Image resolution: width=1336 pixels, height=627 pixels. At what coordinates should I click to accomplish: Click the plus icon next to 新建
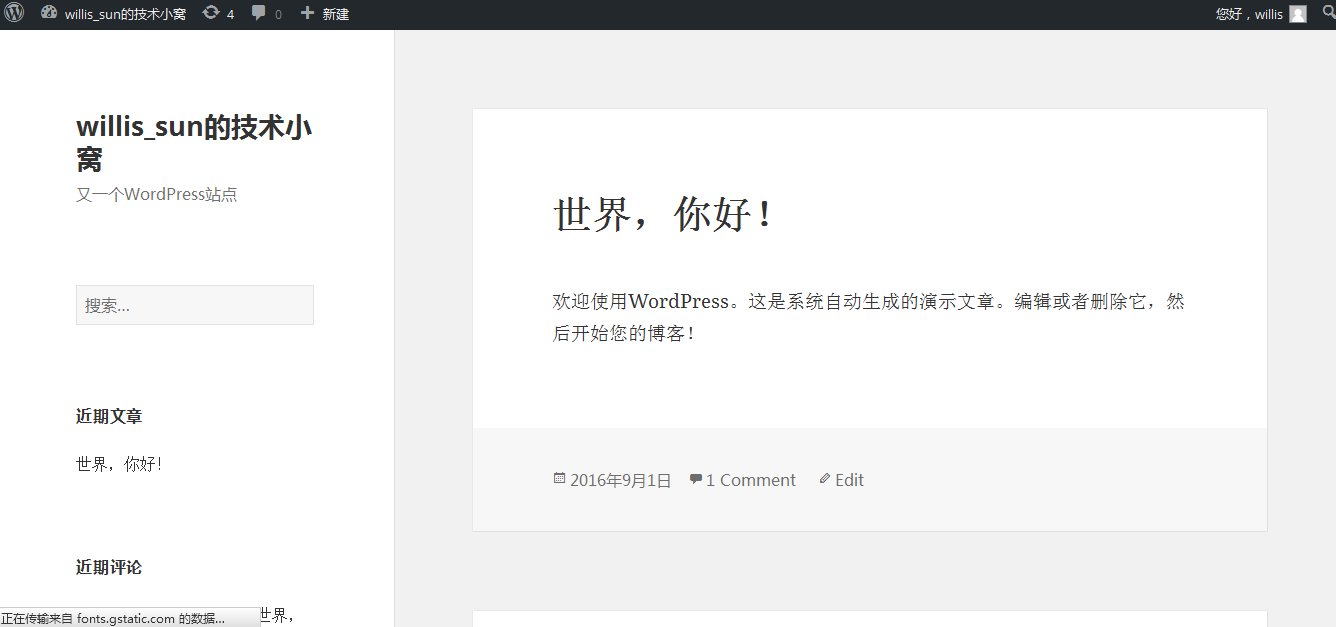[x=307, y=13]
